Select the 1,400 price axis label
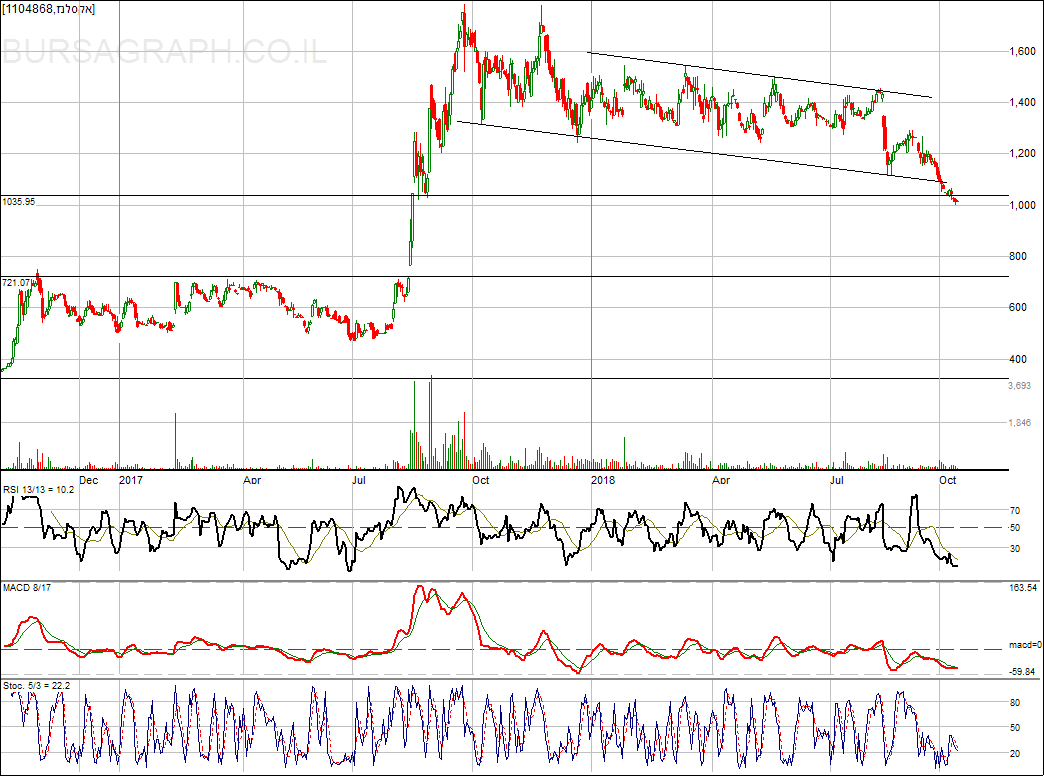Viewport: 1044px width, 776px height. [x=1022, y=103]
